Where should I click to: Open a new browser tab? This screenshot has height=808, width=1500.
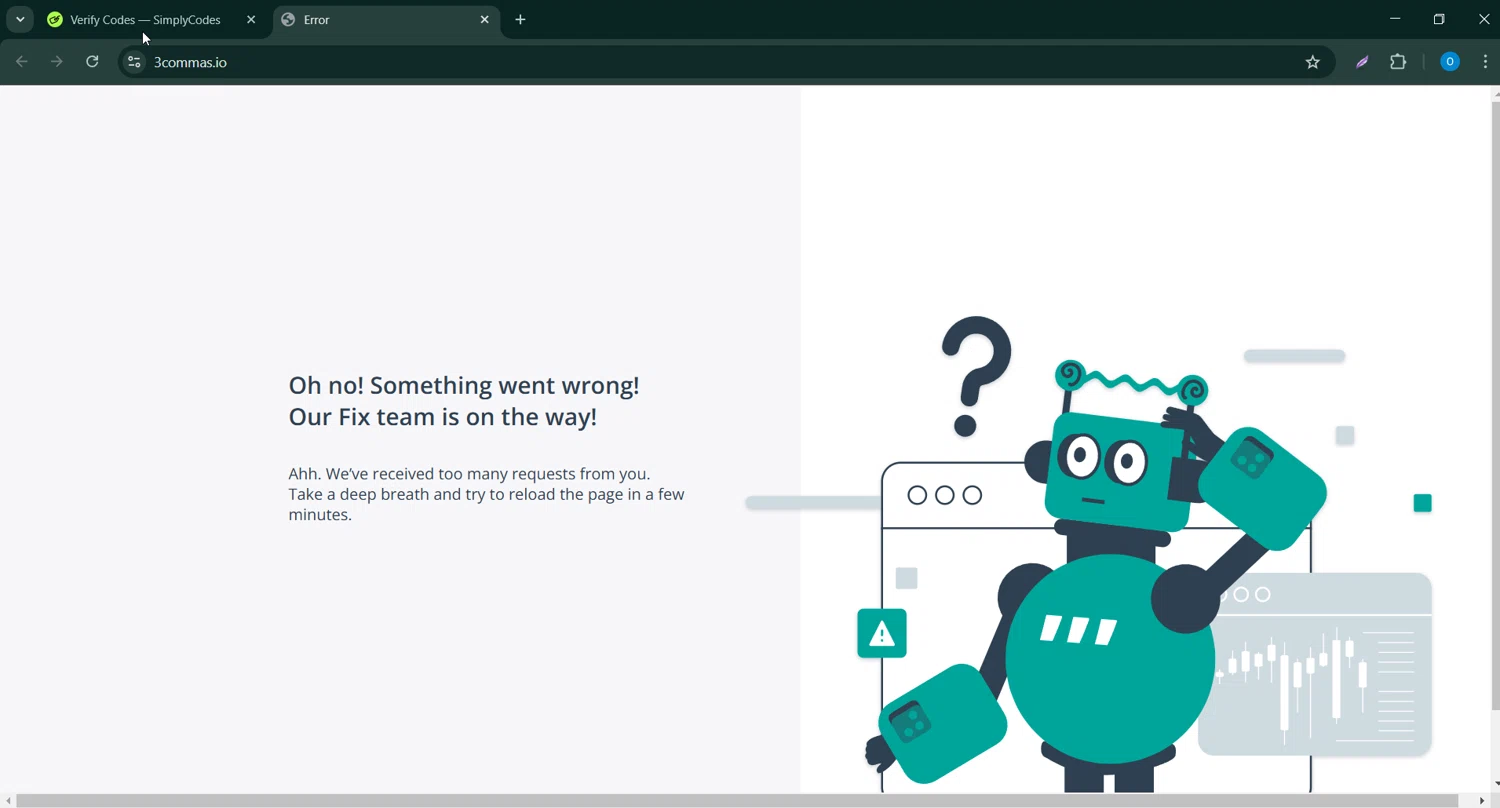point(520,20)
